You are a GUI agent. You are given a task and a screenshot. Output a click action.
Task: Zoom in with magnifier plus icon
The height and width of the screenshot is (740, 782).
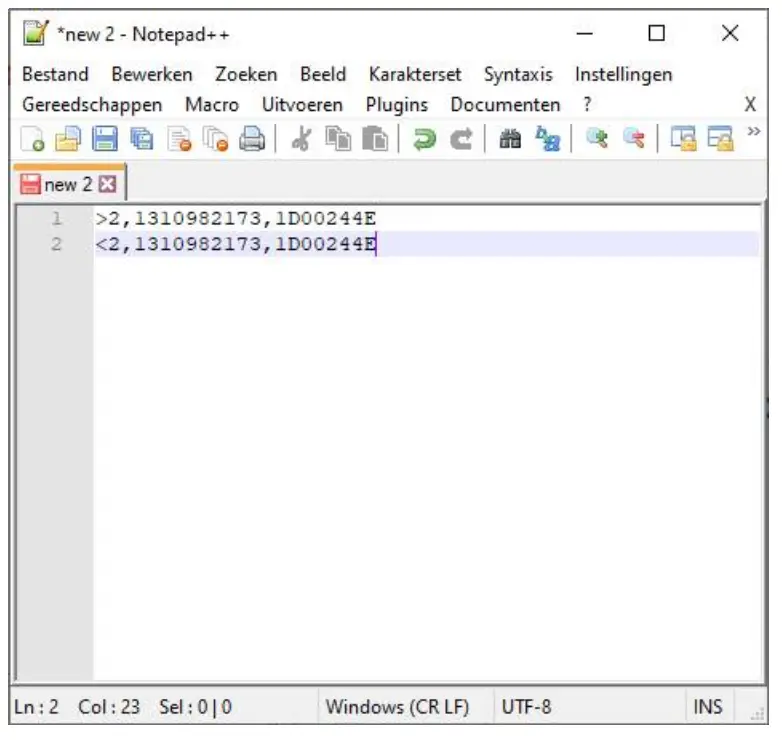pyautogui.click(x=596, y=139)
